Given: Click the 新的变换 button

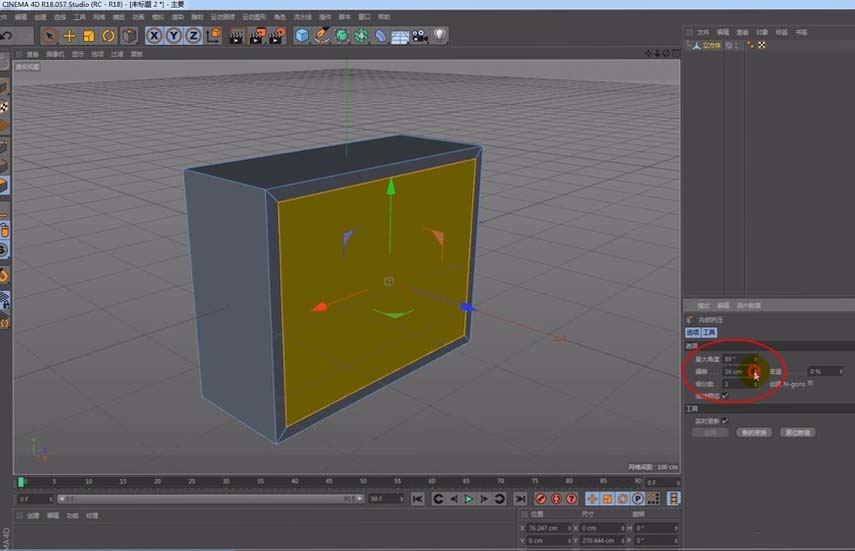Looking at the screenshot, I should pos(756,433).
